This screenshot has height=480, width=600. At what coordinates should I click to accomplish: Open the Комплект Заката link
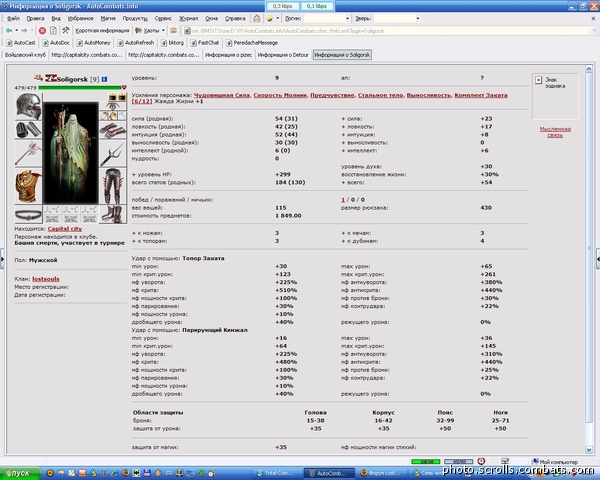[x=481, y=95]
